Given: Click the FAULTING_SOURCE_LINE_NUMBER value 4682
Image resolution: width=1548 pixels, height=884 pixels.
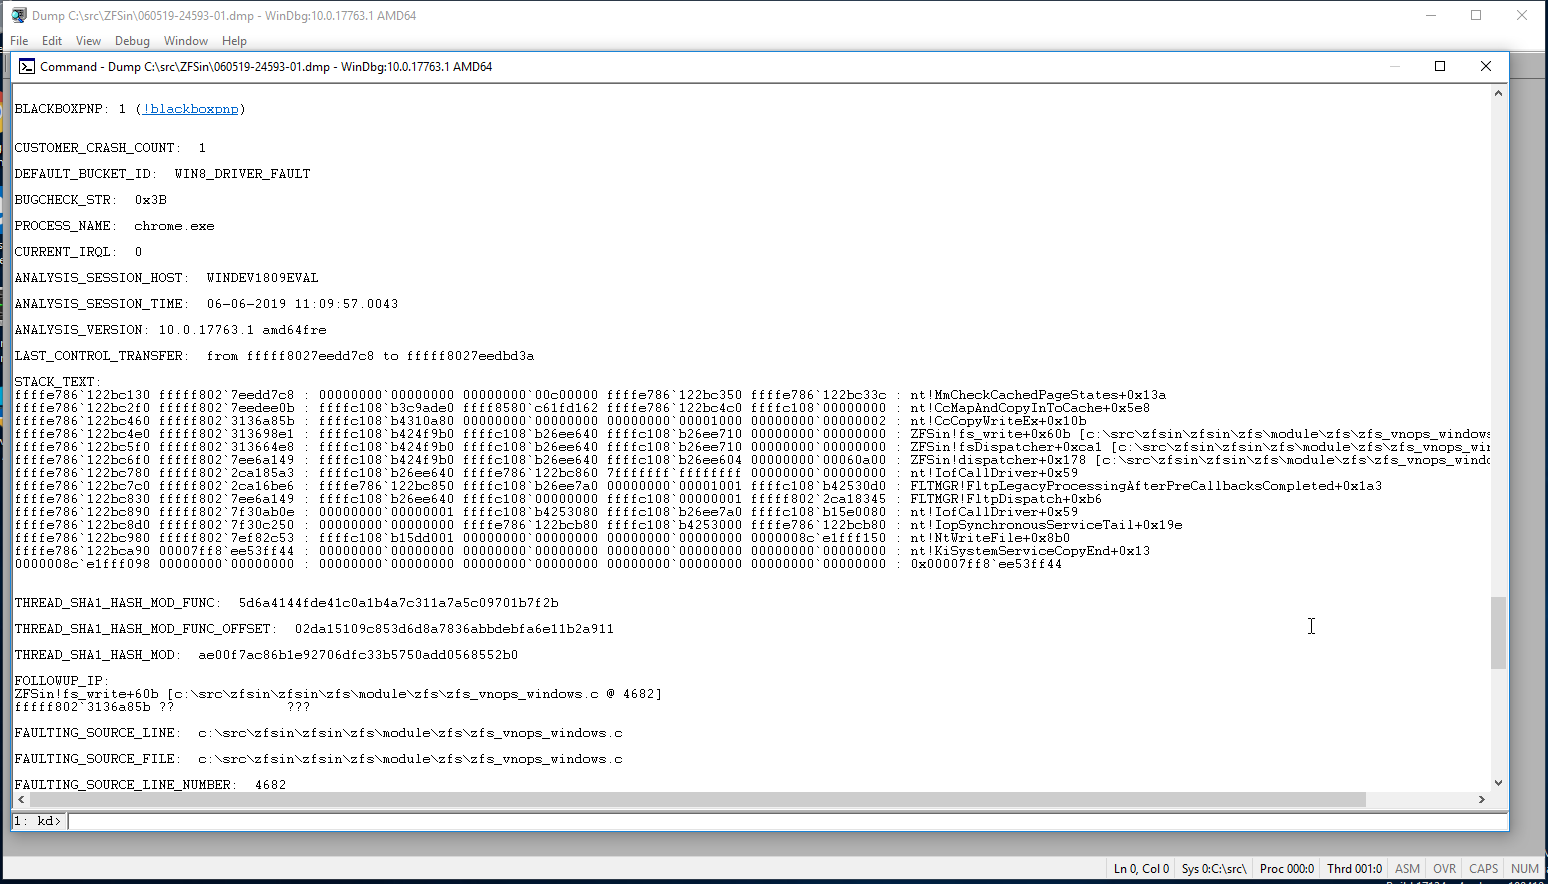Looking at the screenshot, I should click(270, 785).
